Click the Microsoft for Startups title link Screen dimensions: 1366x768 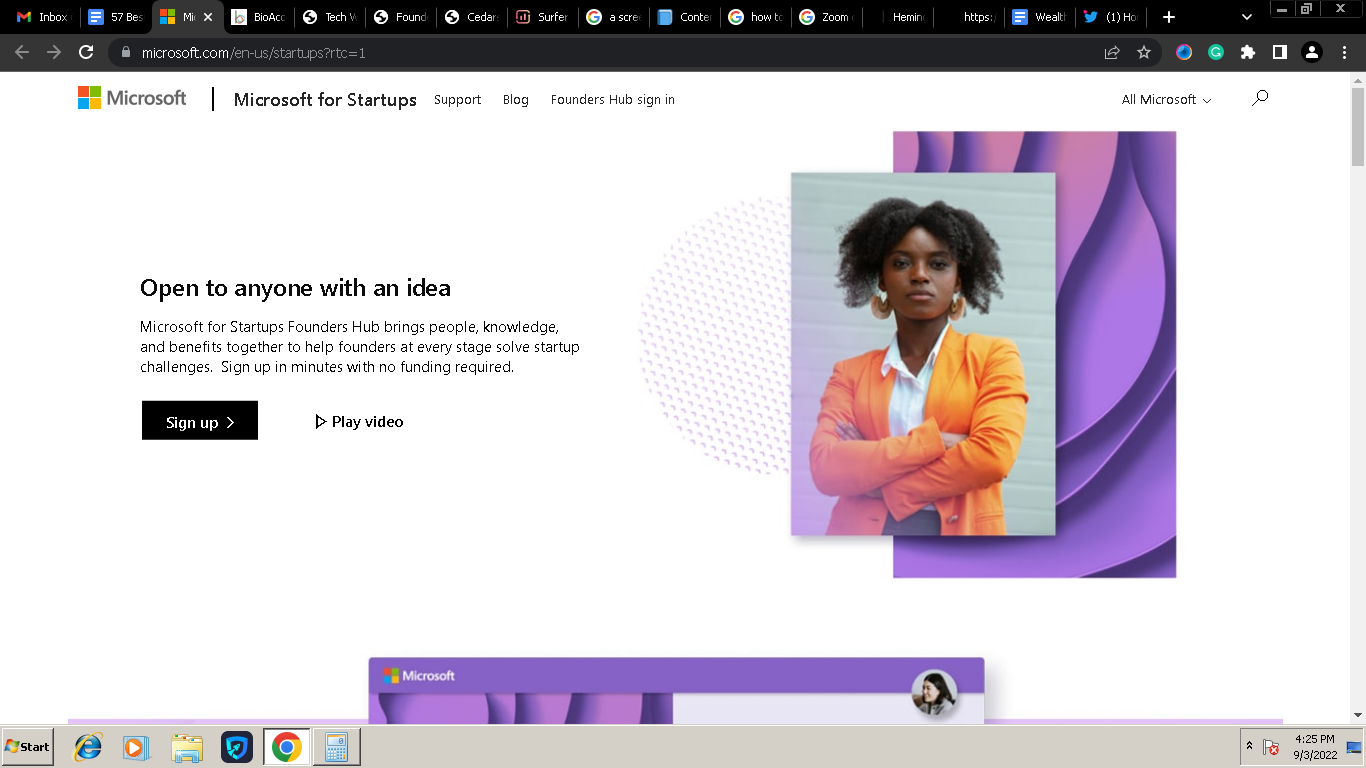click(x=325, y=100)
